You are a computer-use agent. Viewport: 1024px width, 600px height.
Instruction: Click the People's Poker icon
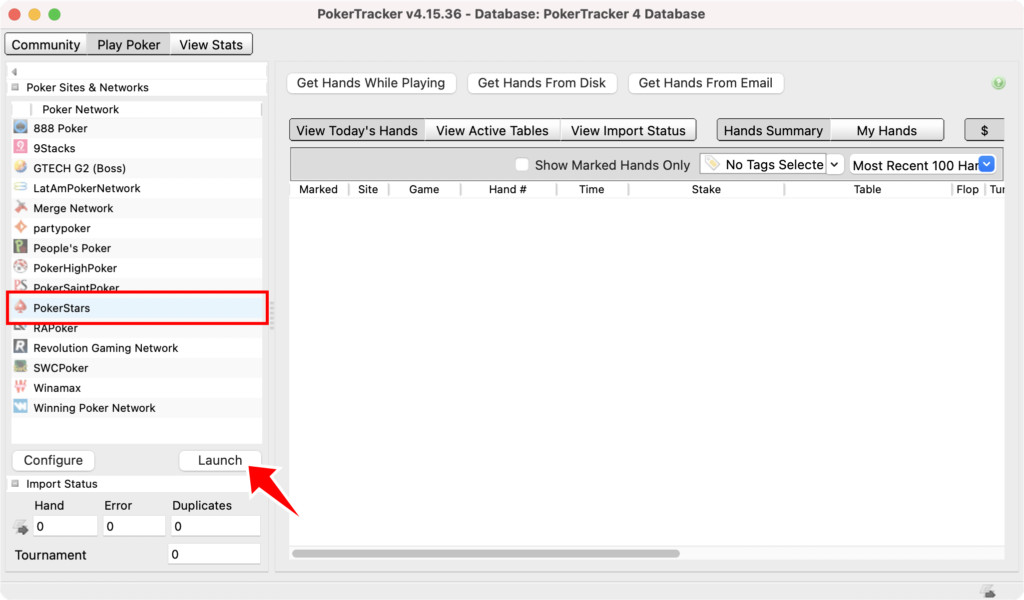pyautogui.click(x=20, y=247)
